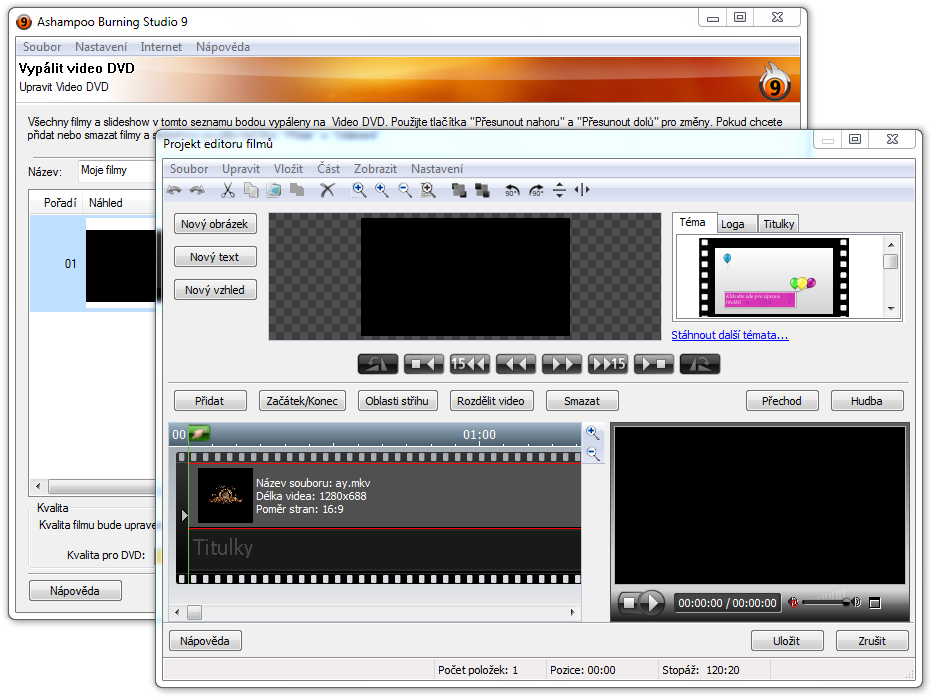Click the back 15 seconds button

(x=470, y=364)
